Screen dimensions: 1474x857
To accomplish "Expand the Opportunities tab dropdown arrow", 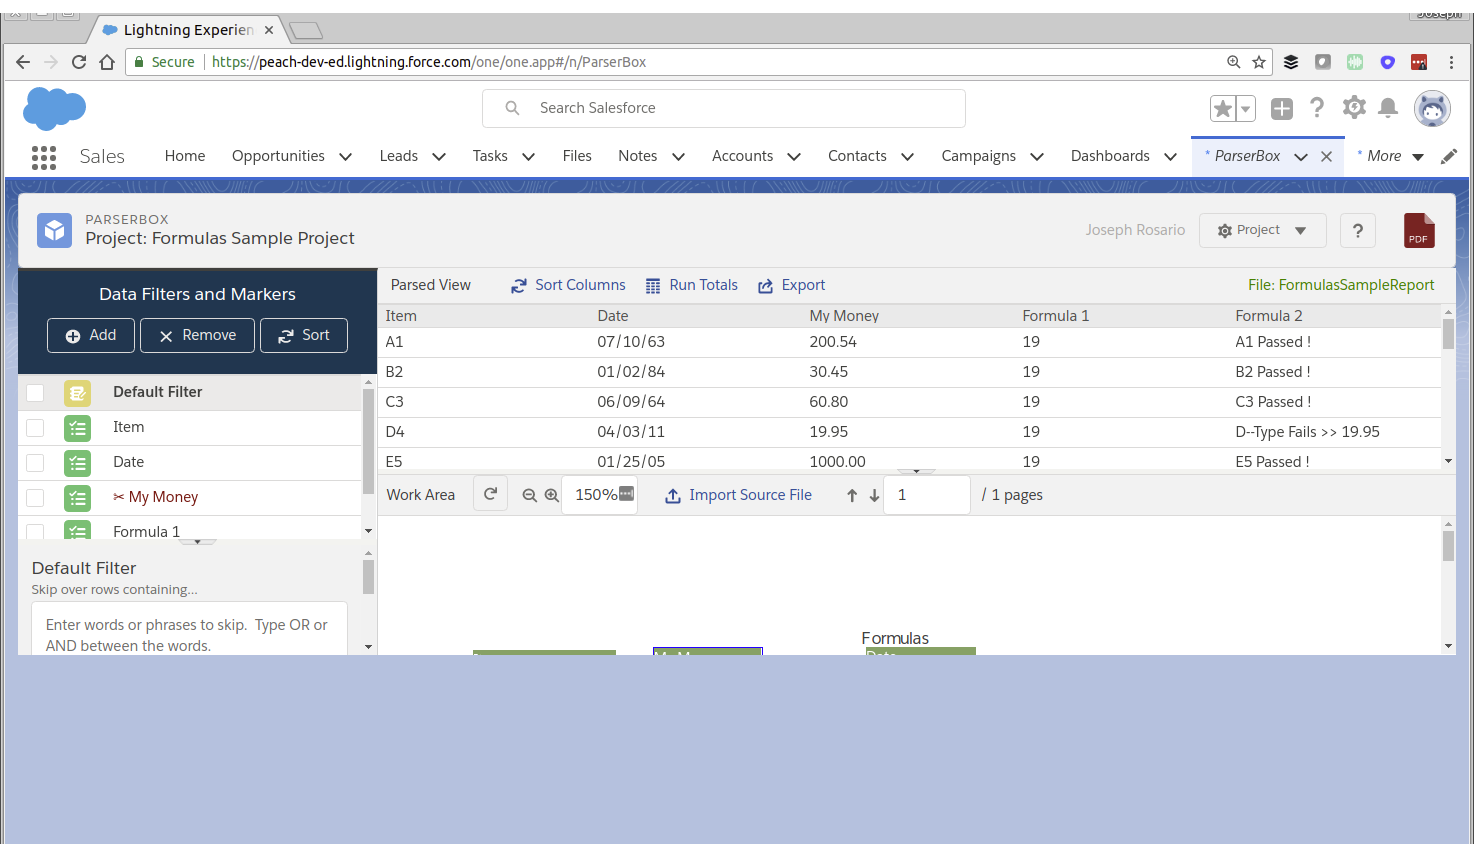I will [x=346, y=157].
